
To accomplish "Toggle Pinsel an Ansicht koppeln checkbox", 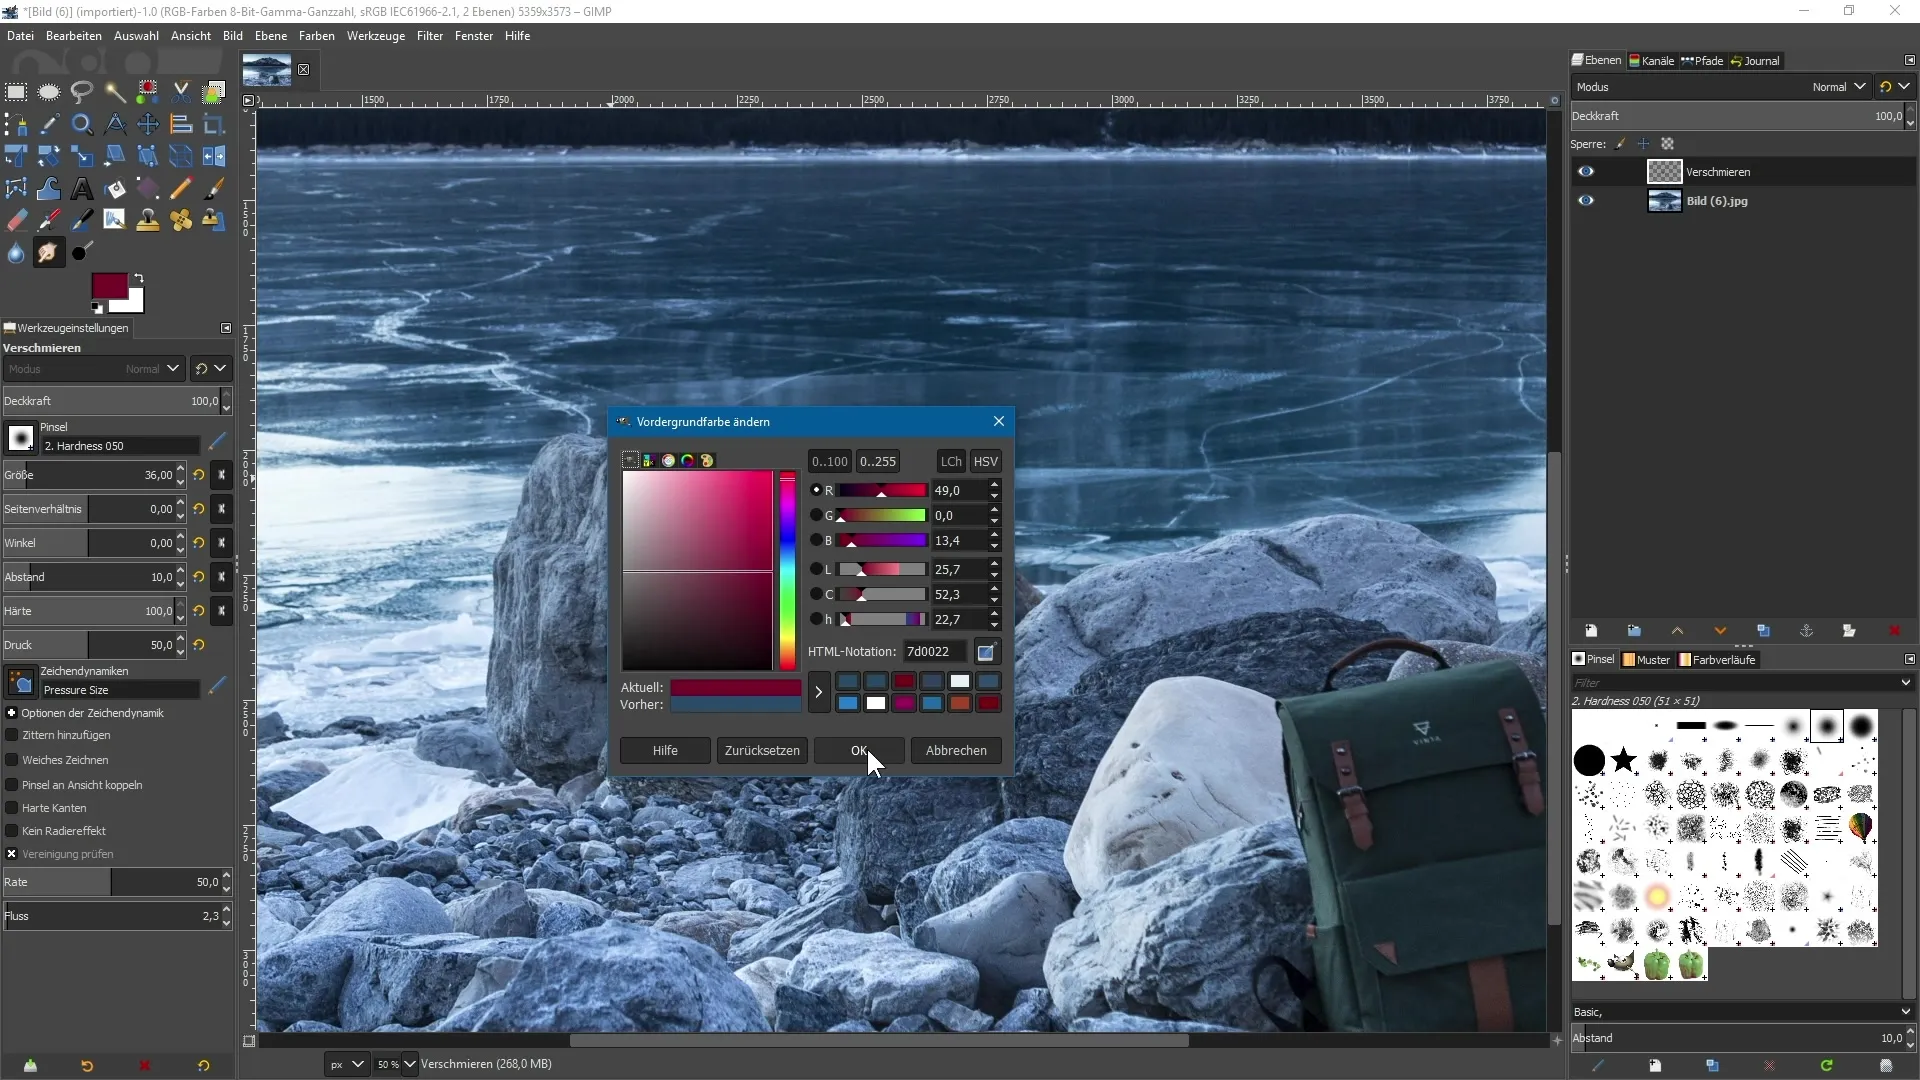I will (12, 785).
